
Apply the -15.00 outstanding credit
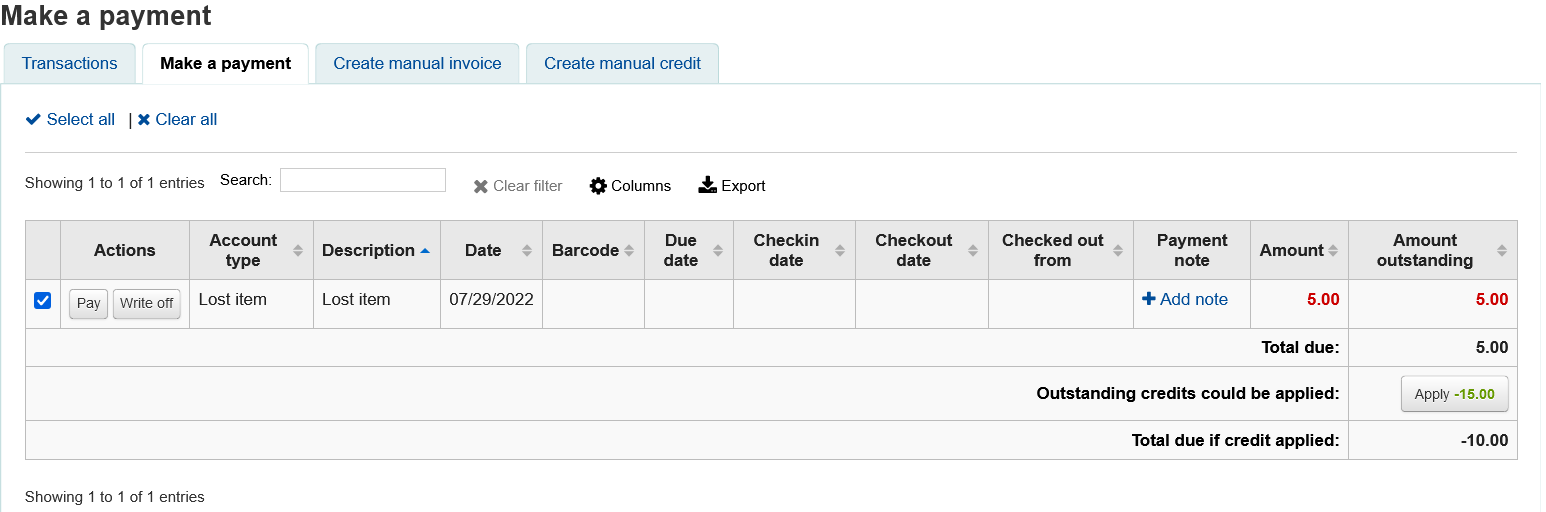coord(1454,394)
